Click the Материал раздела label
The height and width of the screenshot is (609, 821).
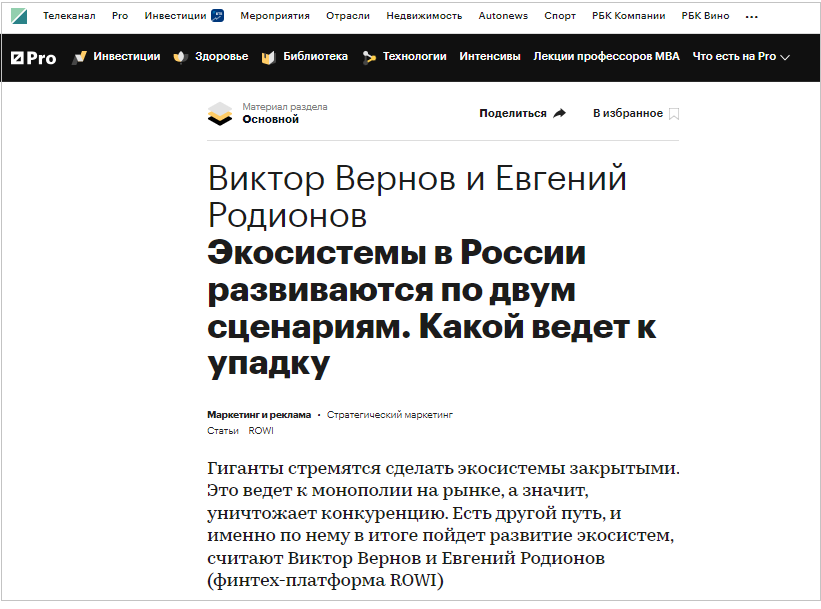point(284,107)
